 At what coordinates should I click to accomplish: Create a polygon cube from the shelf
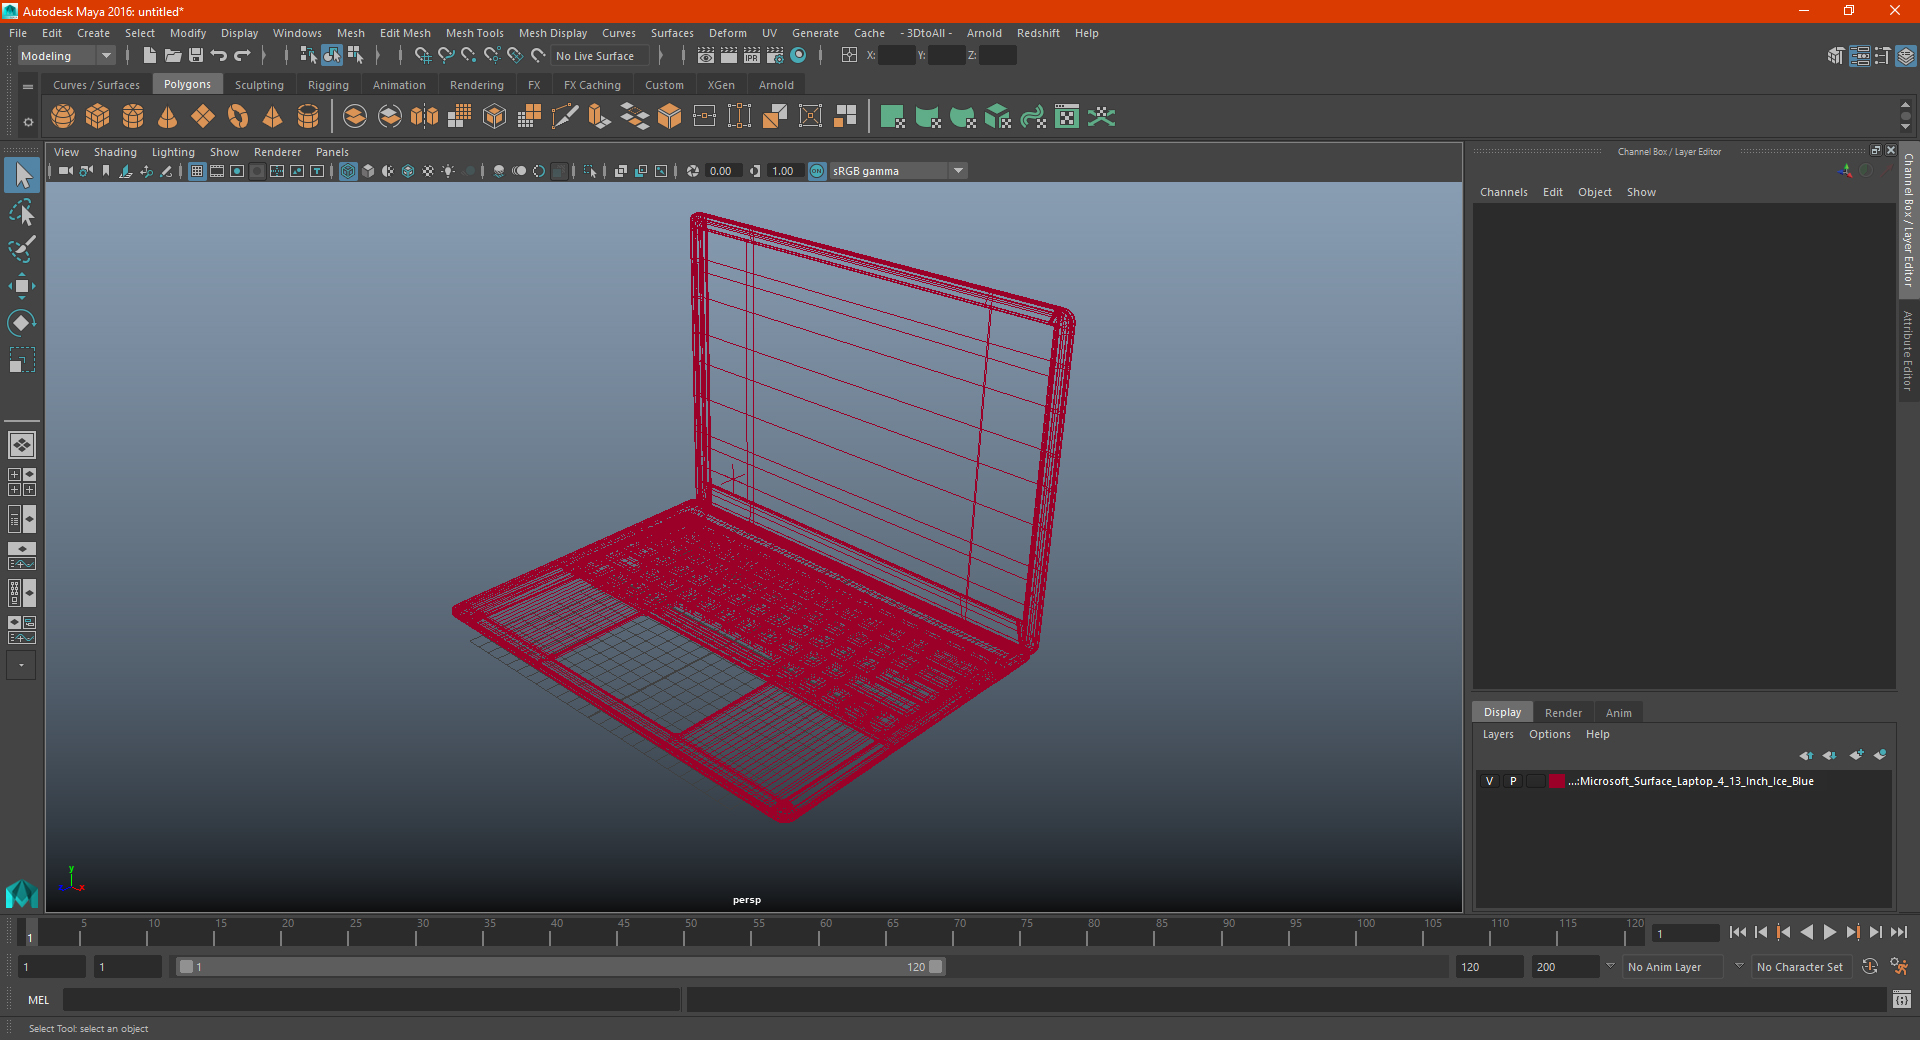98,117
